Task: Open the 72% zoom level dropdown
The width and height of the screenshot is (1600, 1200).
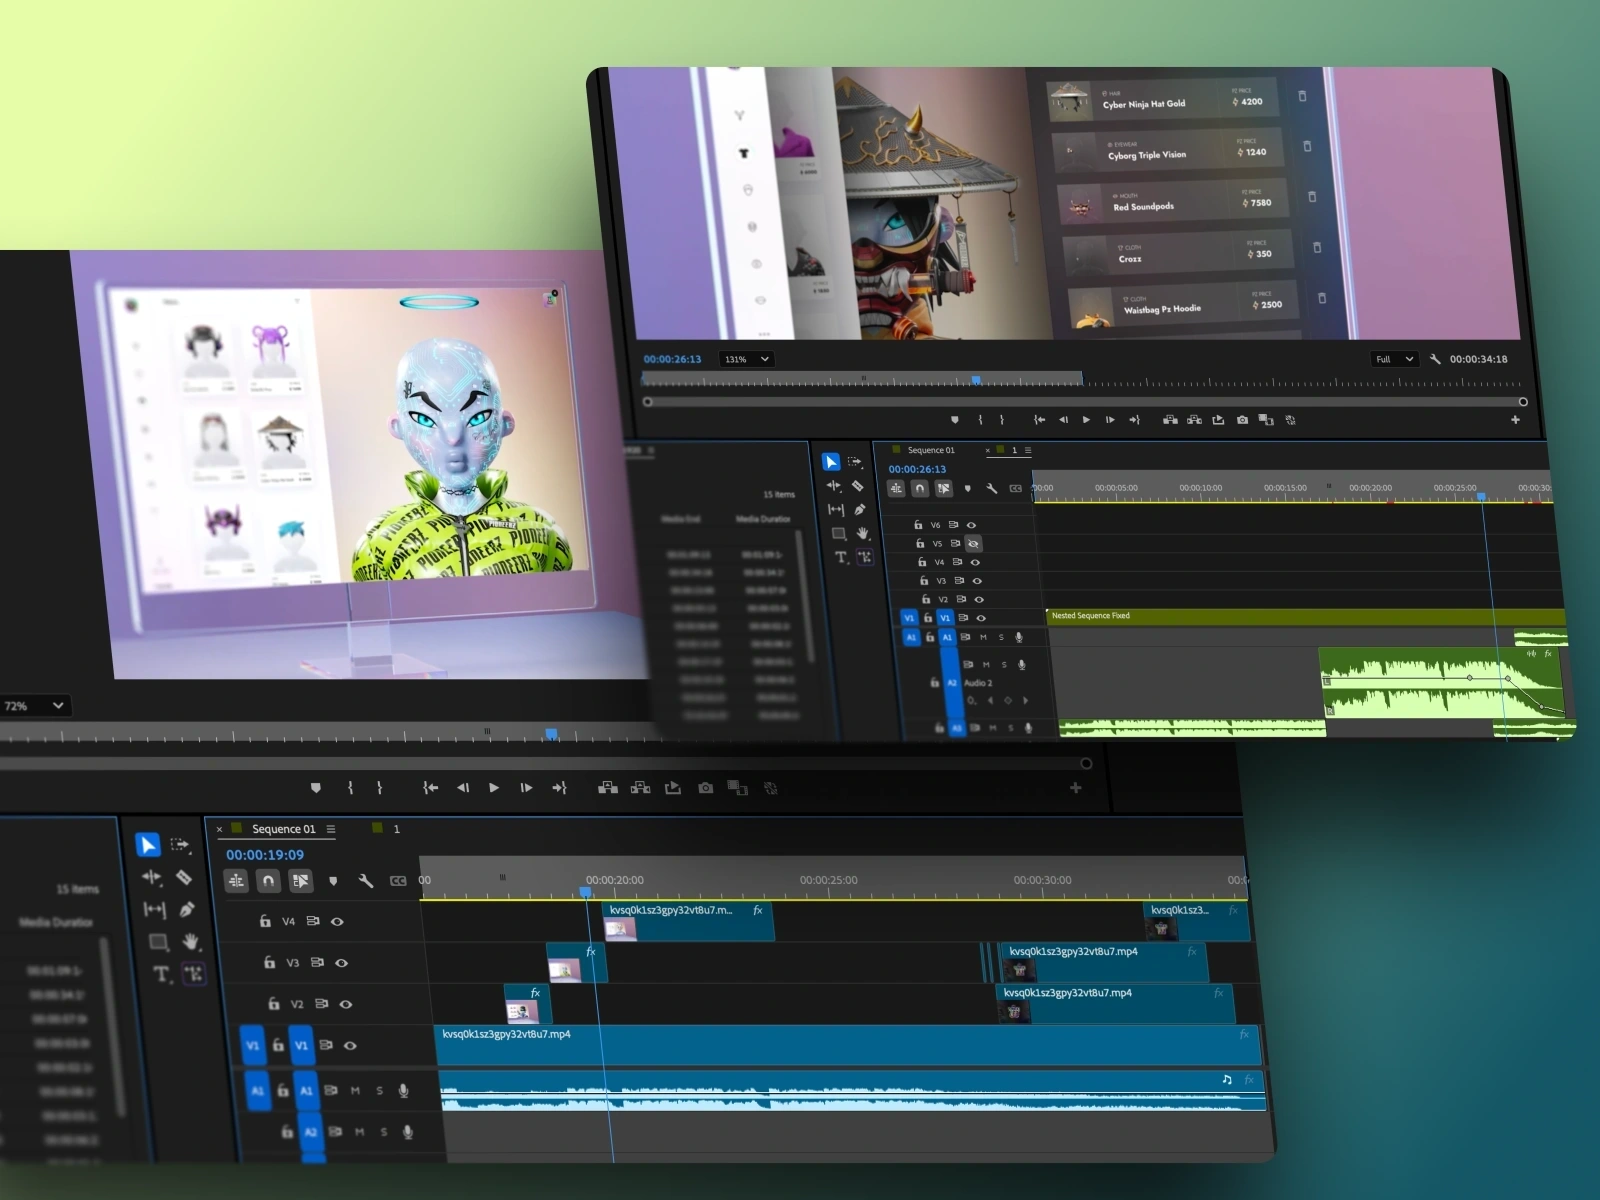Action: 35,706
